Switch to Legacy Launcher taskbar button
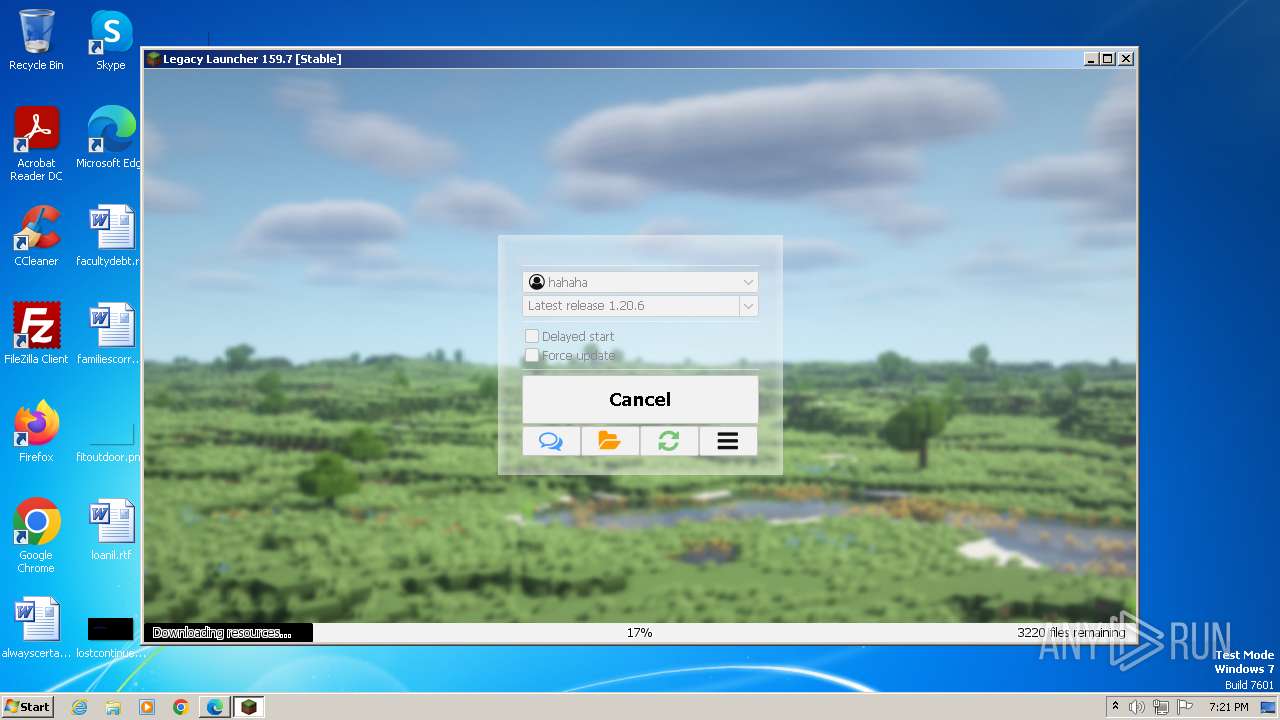This screenshot has height=720, width=1280. tap(249, 707)
